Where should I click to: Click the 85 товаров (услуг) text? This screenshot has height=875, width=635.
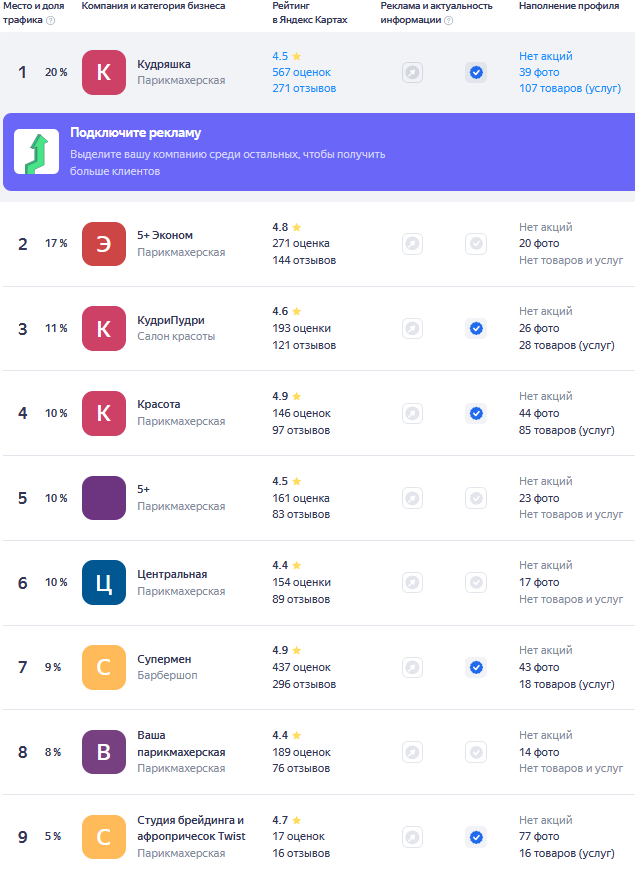566,430
